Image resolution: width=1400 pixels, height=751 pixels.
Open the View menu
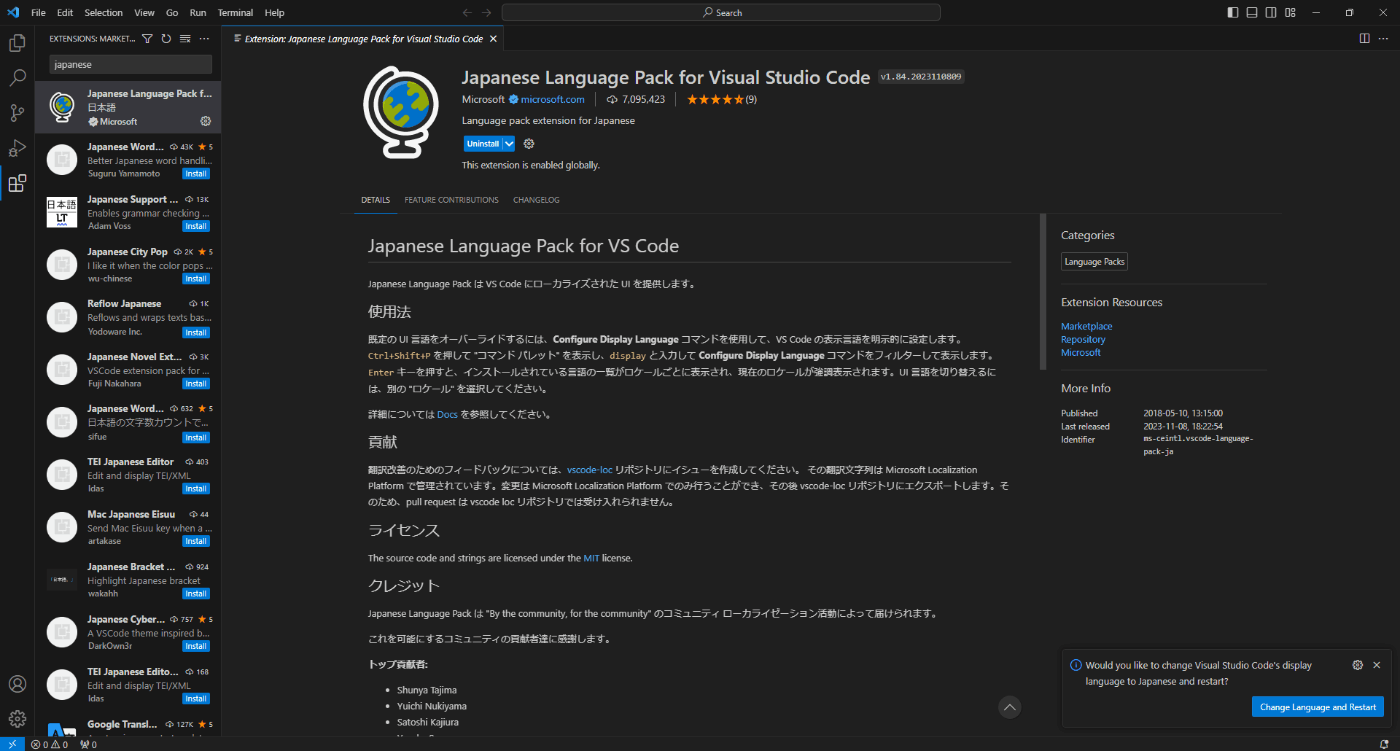tap(144, 13)
